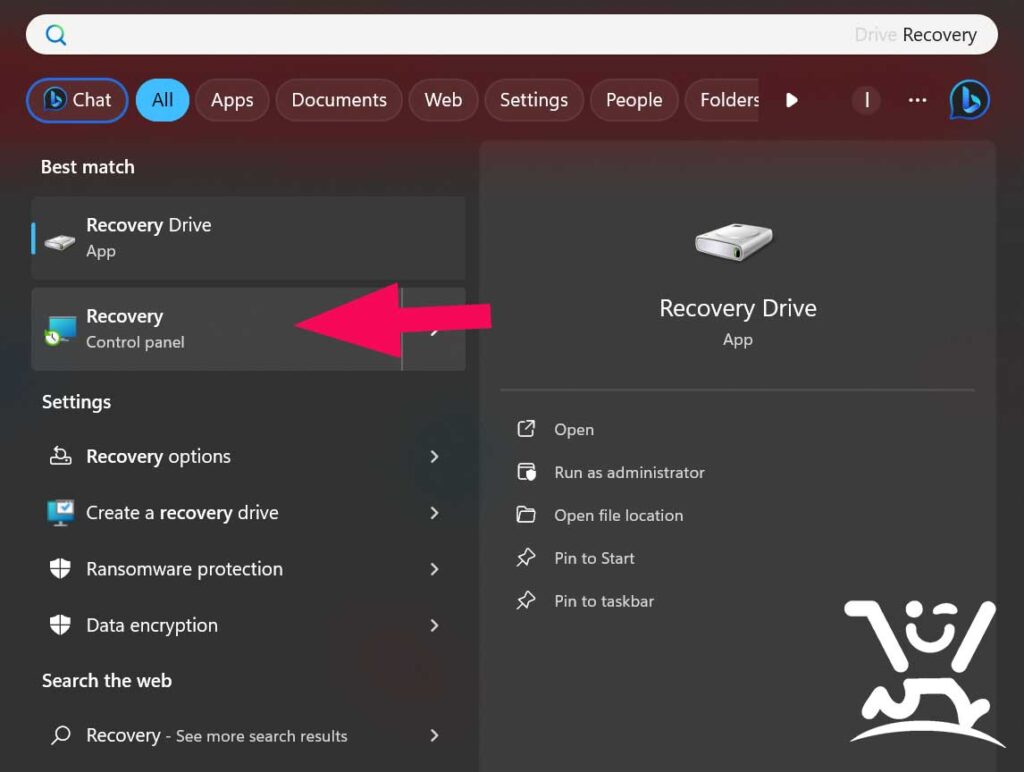Click the Recovery Drive hard disk icon in results
Screen dimensions: 1024x772
(59, 242)
